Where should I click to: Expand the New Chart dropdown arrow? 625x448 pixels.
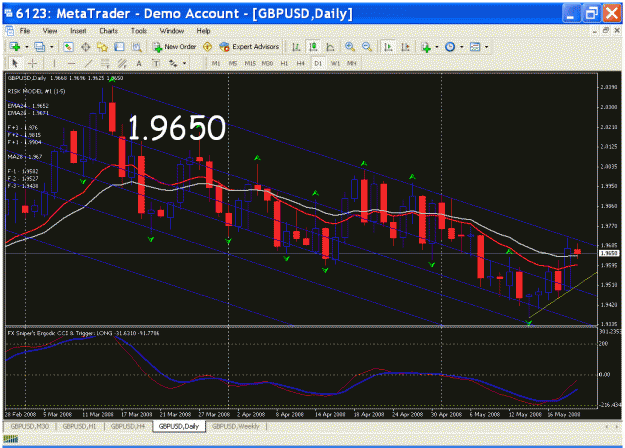click(27, 47)
